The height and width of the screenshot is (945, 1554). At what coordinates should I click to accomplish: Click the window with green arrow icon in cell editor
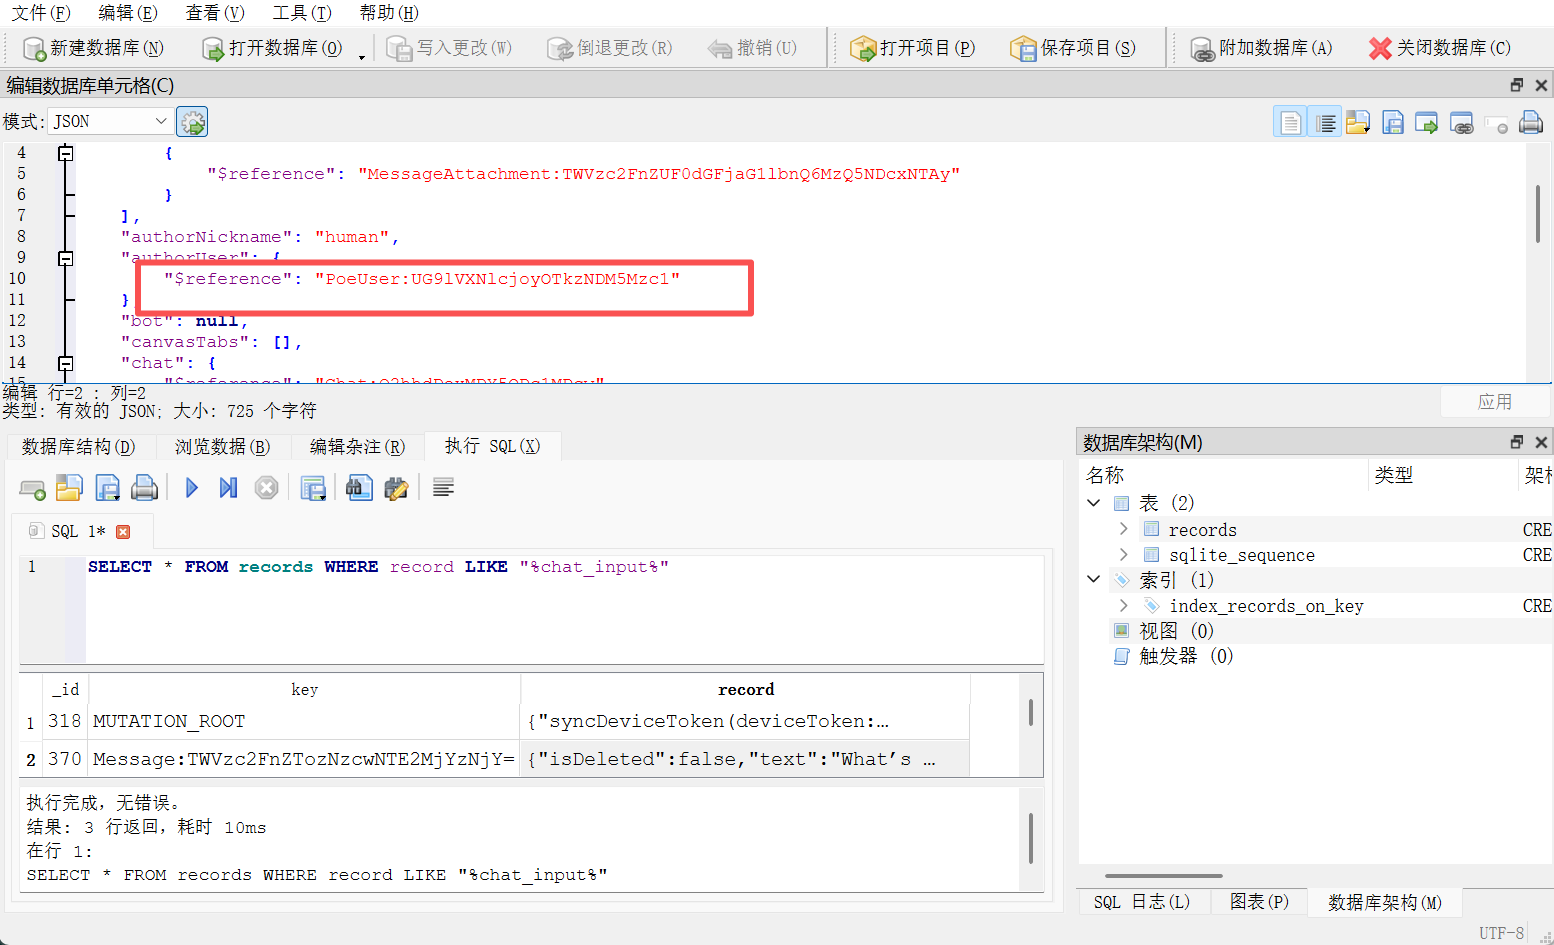tap(1427, 122)
